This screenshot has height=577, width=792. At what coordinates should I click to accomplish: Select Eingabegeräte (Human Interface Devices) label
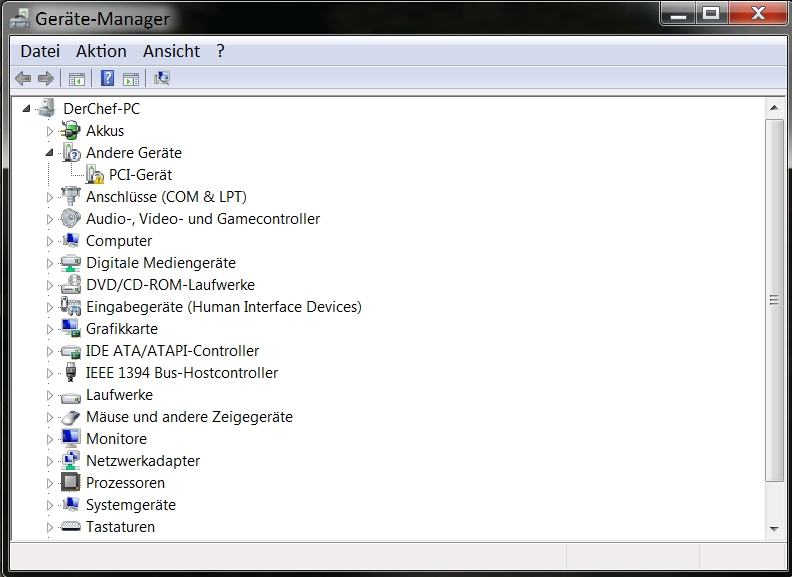pos(224,307)
